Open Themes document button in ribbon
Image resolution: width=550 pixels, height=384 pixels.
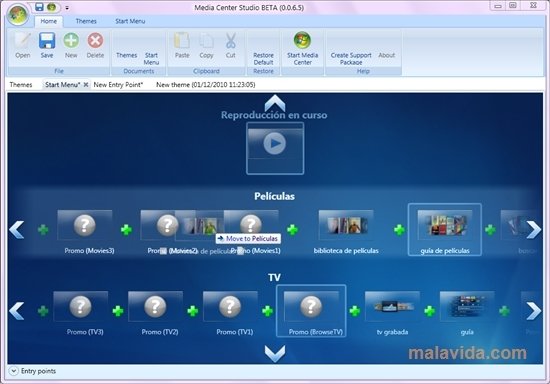pos(127,55)
